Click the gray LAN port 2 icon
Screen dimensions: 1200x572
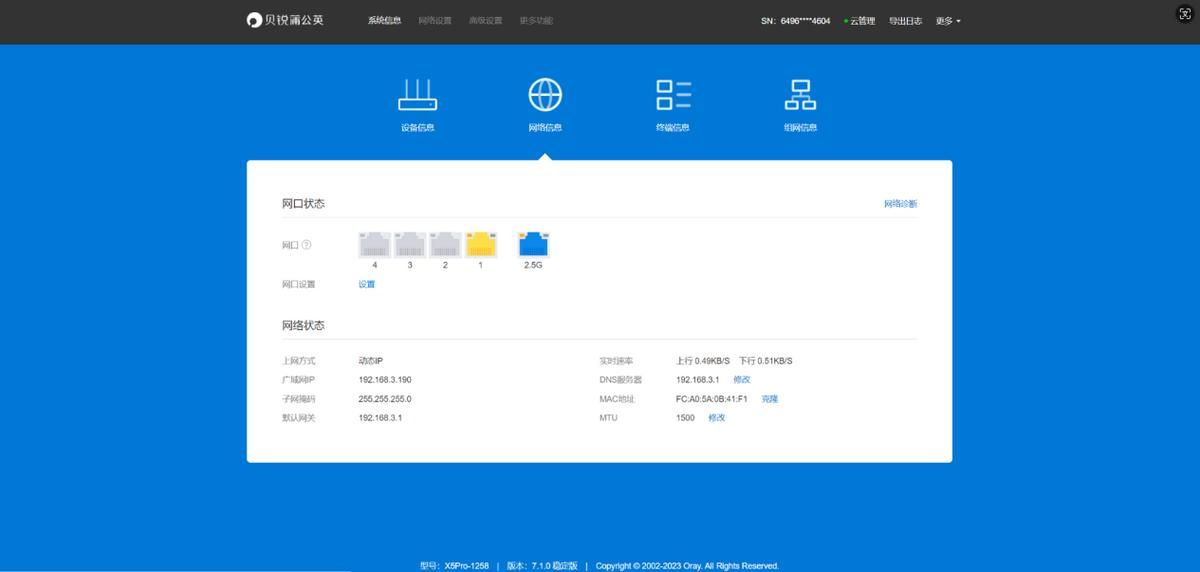tap(445, 244)
